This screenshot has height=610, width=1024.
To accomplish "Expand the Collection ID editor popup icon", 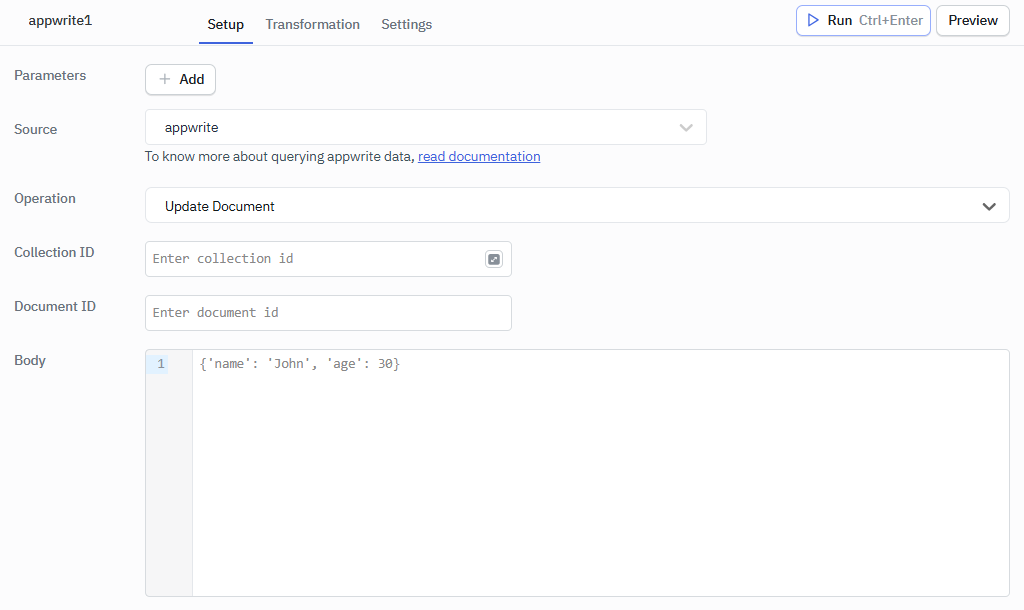I will point(494,259).
